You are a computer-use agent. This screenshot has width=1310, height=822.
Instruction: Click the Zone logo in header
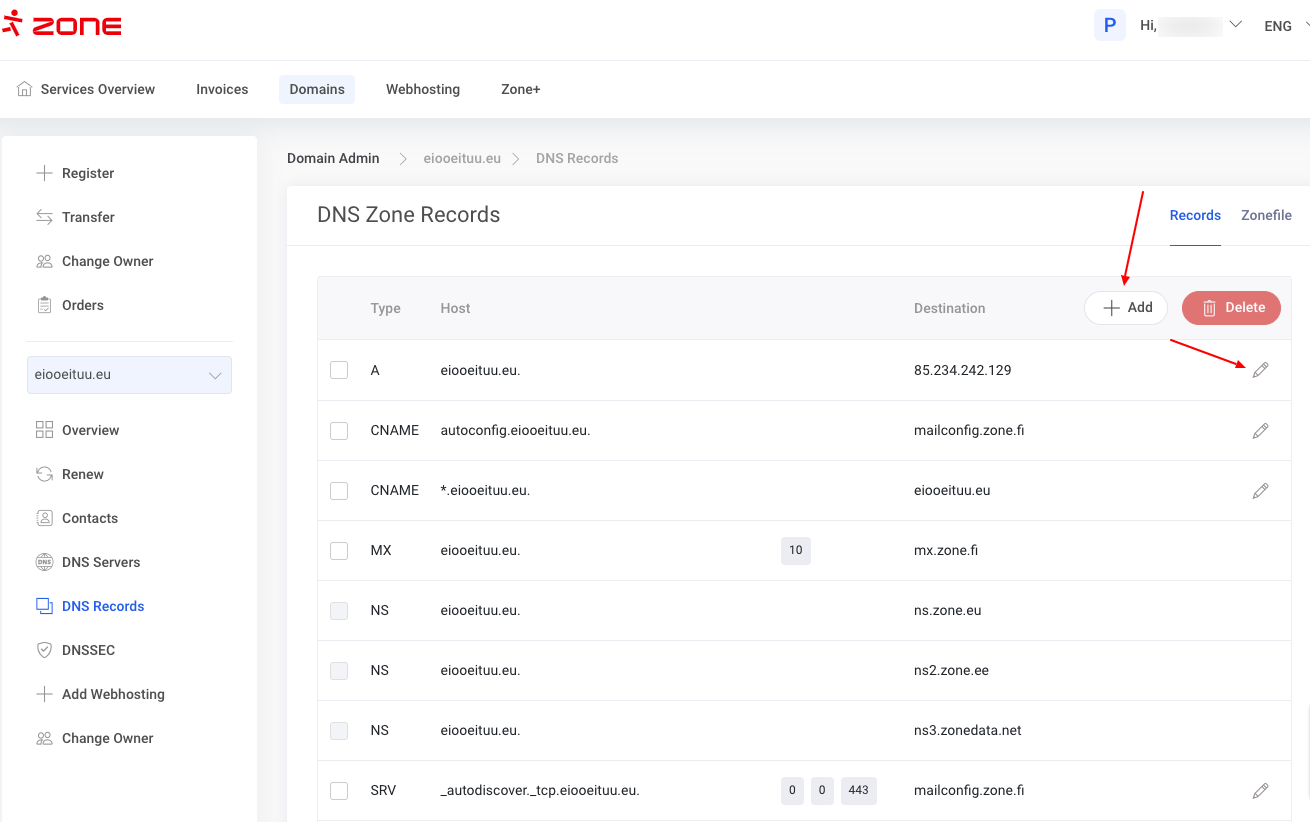click(62, 26)
